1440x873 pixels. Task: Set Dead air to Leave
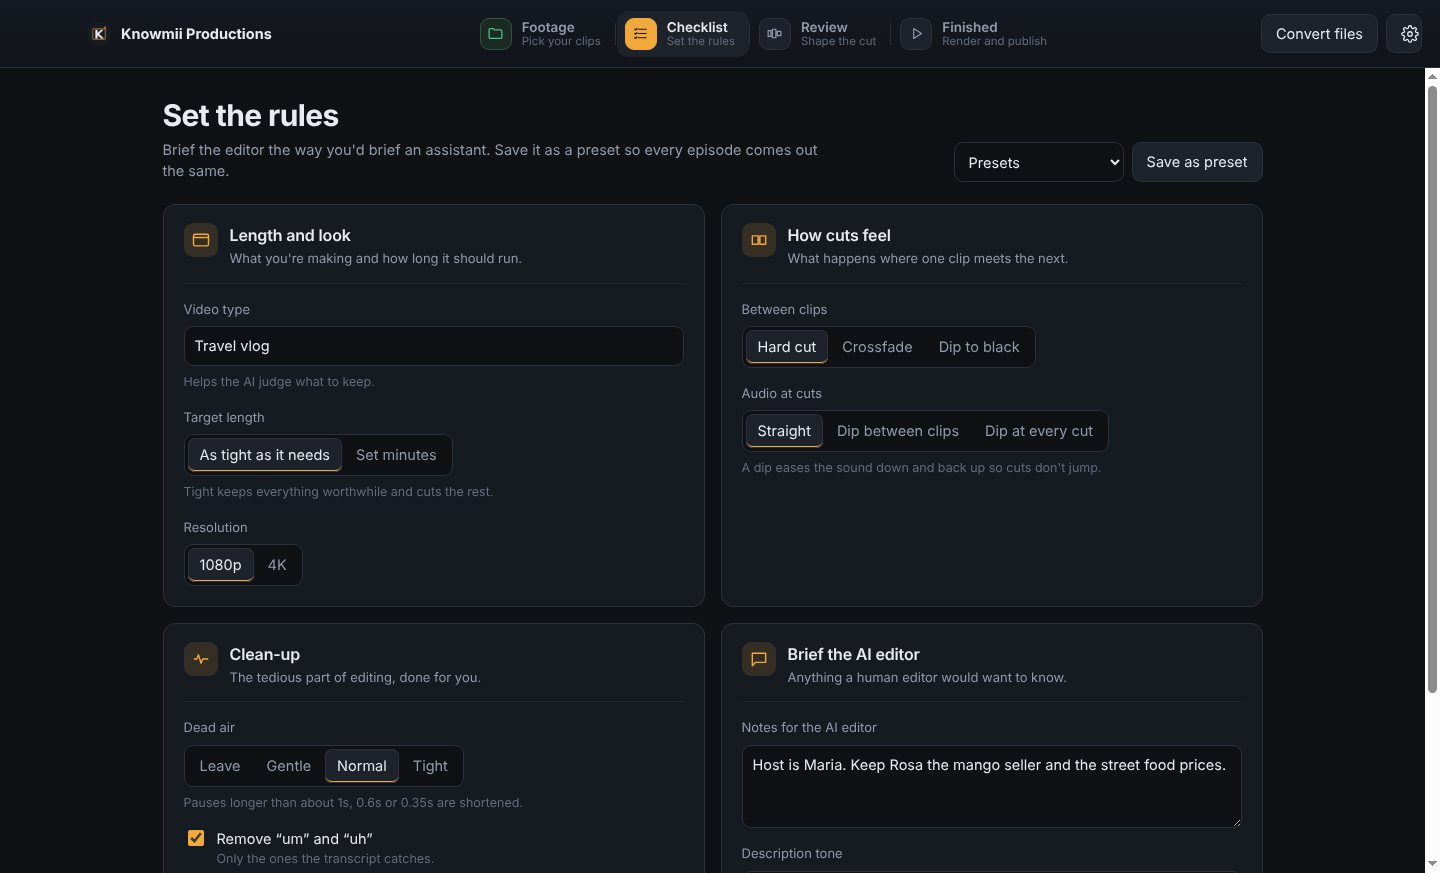[220, 766]
